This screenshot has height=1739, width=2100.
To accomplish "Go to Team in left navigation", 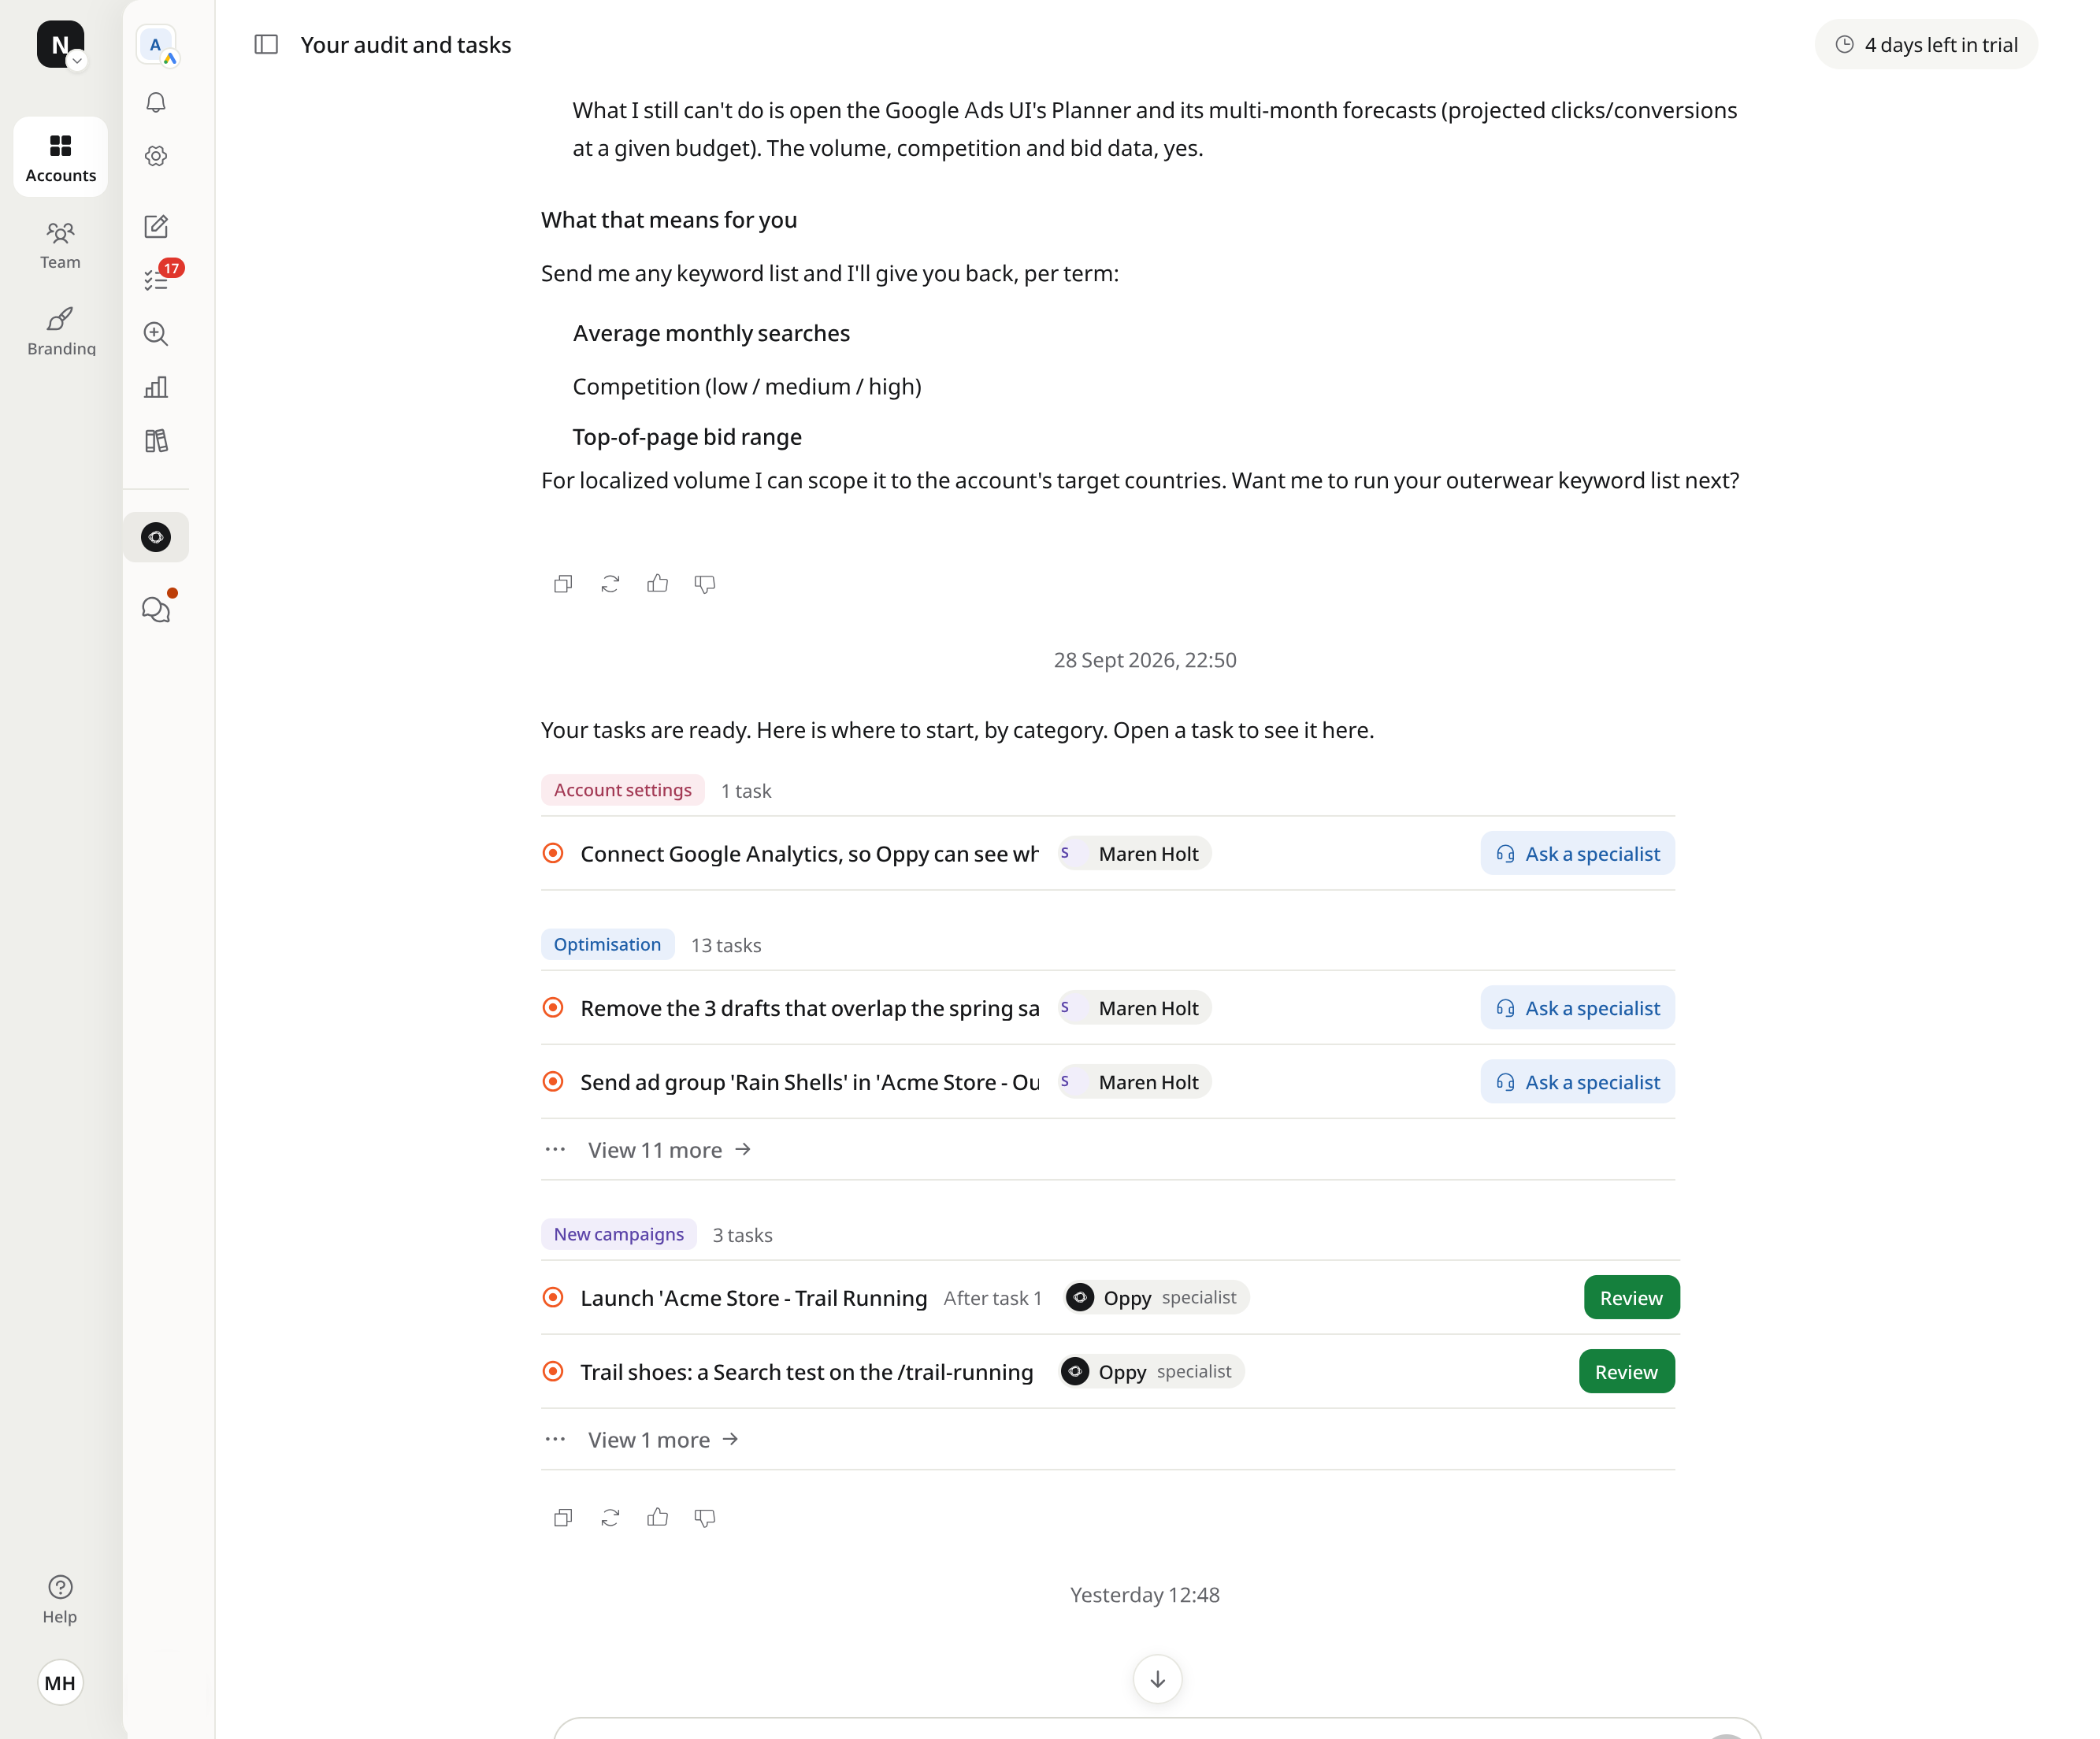I will tap(61, 245).
